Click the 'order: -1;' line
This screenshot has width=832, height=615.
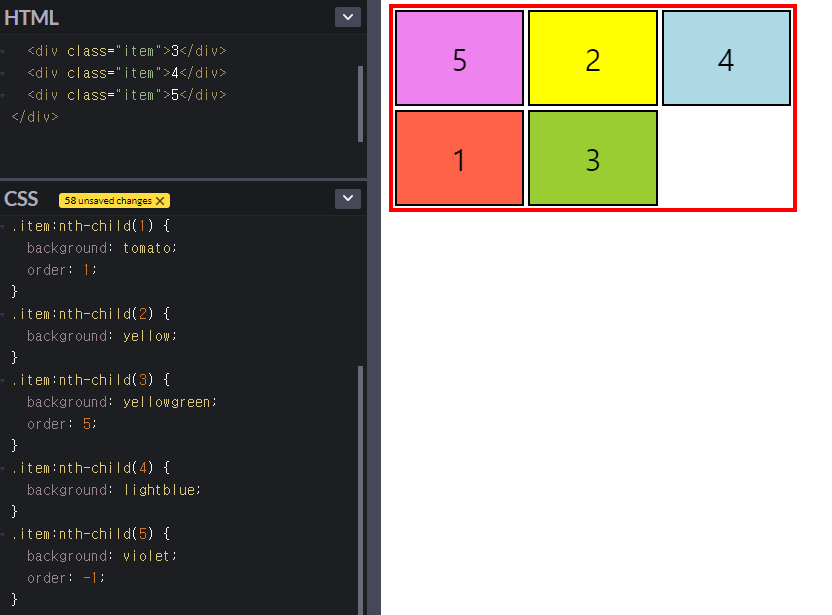coord(66,577)
